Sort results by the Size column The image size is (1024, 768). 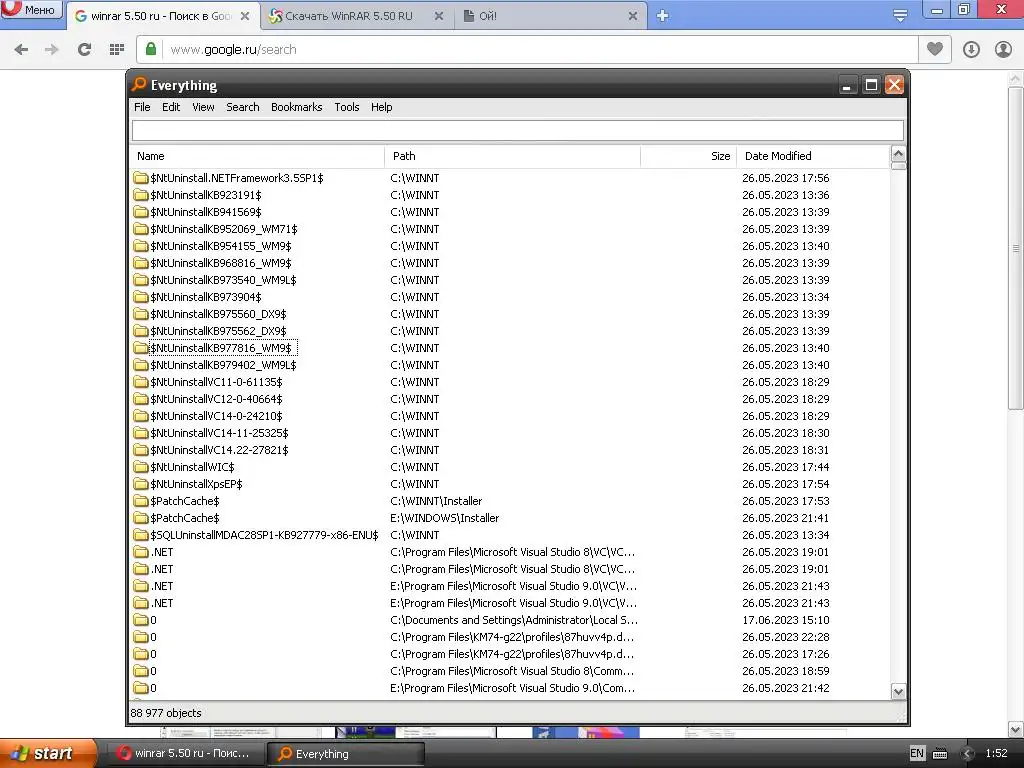click(688, 156)
